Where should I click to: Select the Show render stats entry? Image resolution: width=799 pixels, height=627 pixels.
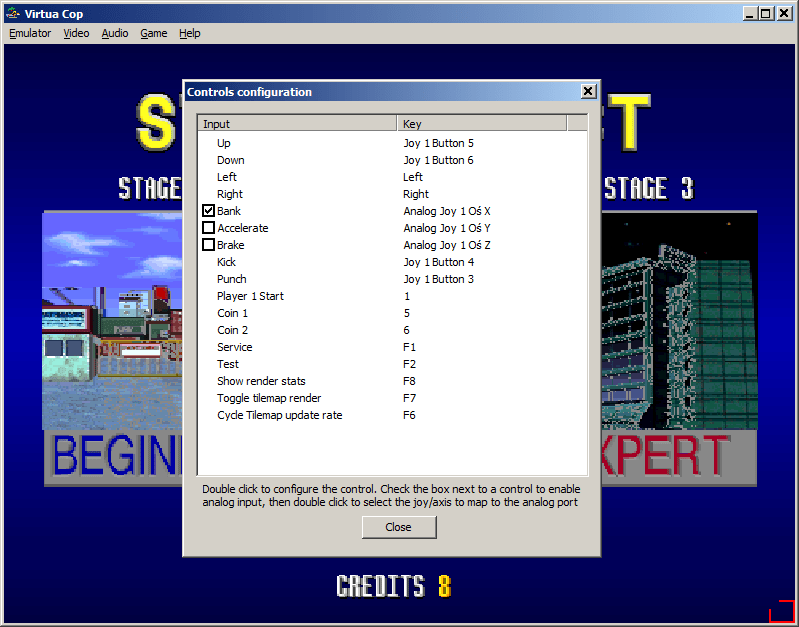(261, 381)
